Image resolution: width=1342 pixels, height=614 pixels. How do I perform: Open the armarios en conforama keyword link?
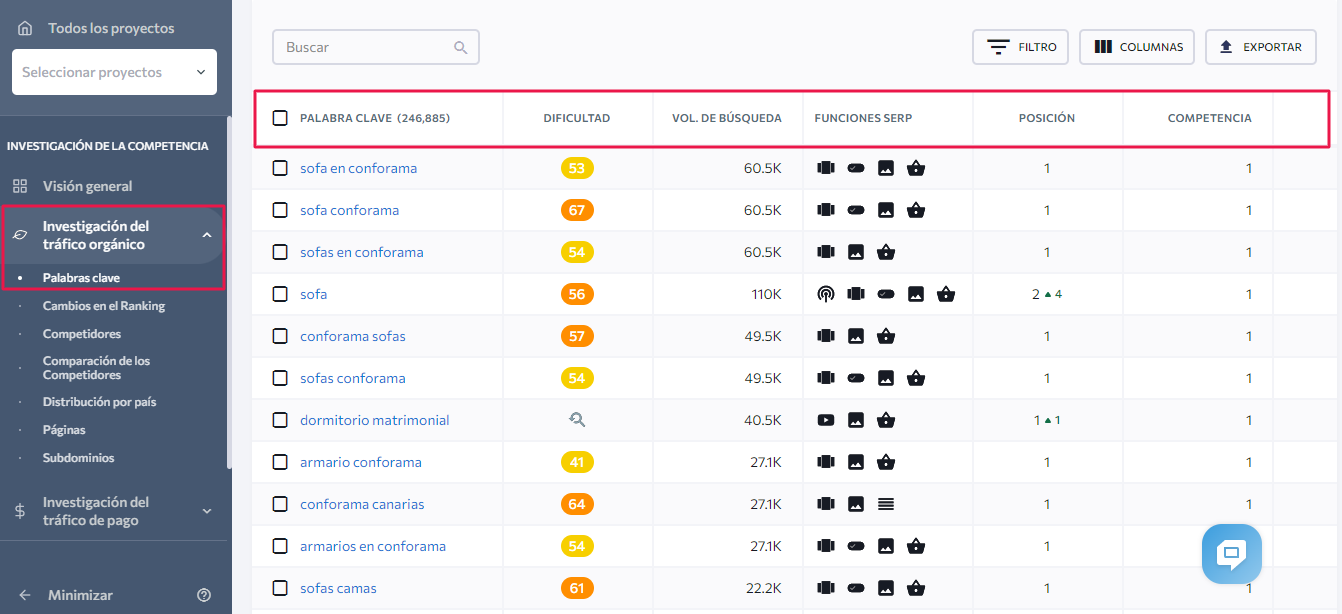pos(373,546)
